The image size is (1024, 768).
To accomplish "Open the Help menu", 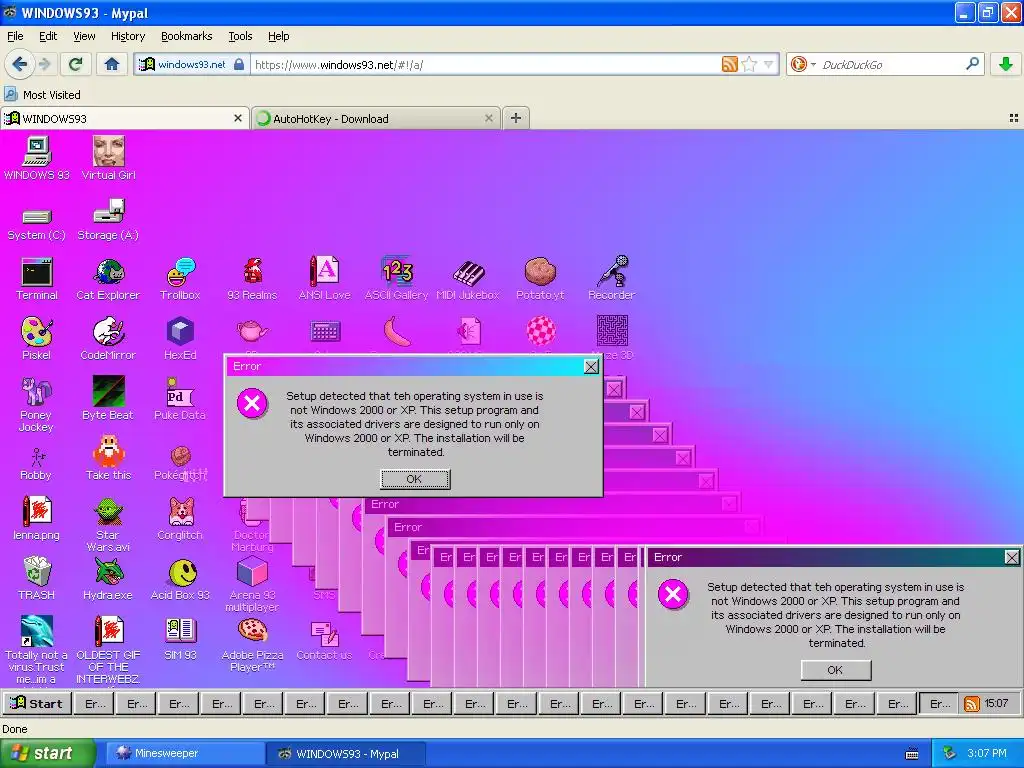I will pyautogui.click(x=278, y=36).
